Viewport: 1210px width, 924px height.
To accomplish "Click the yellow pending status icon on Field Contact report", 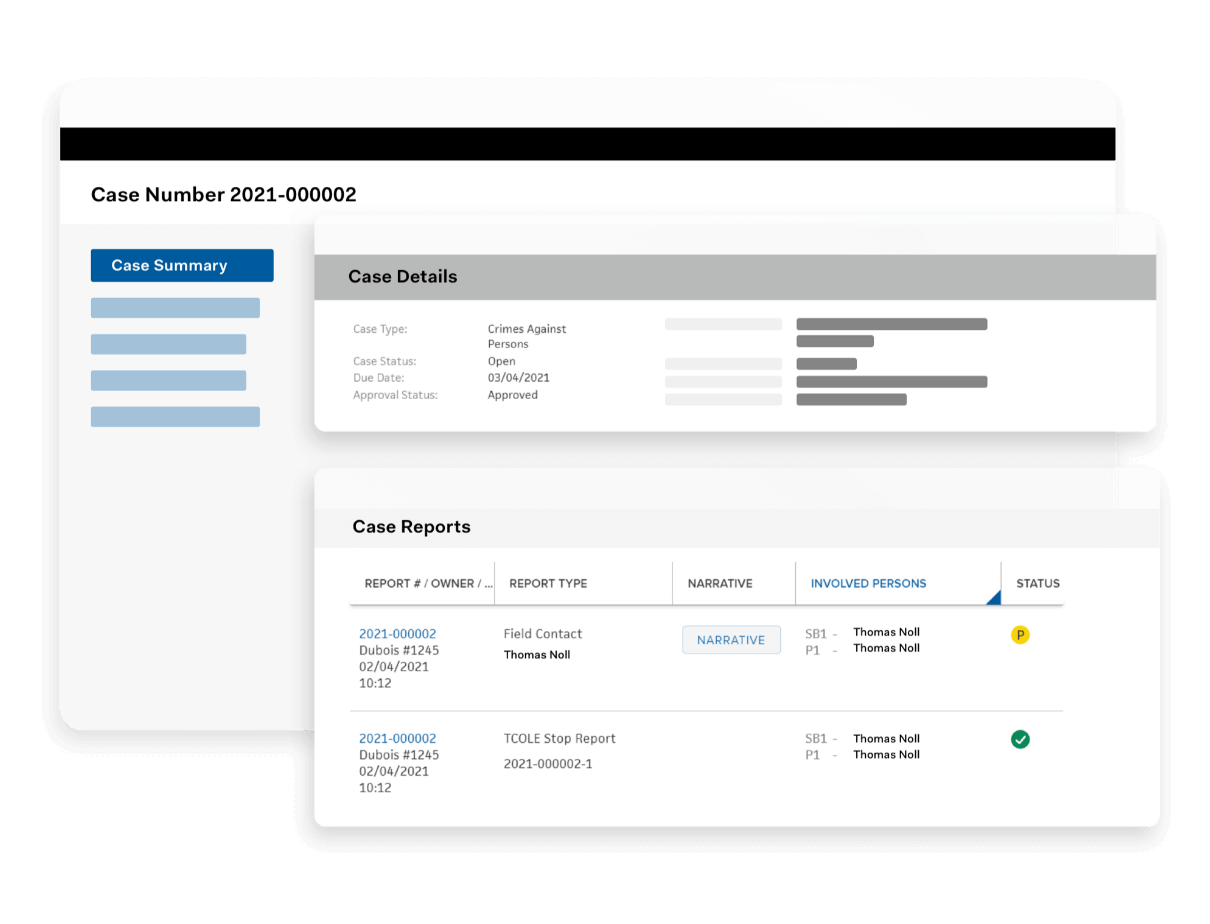I will pyautogui.click(x=1020, y=634).
